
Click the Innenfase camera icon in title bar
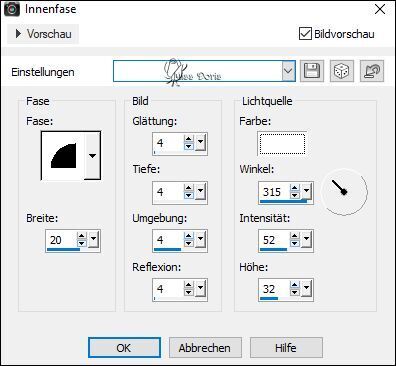coord(12,9)
